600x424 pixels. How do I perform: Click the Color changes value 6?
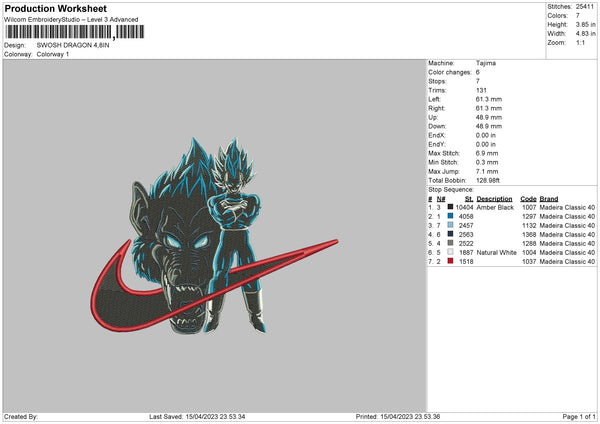coord(478,72)
